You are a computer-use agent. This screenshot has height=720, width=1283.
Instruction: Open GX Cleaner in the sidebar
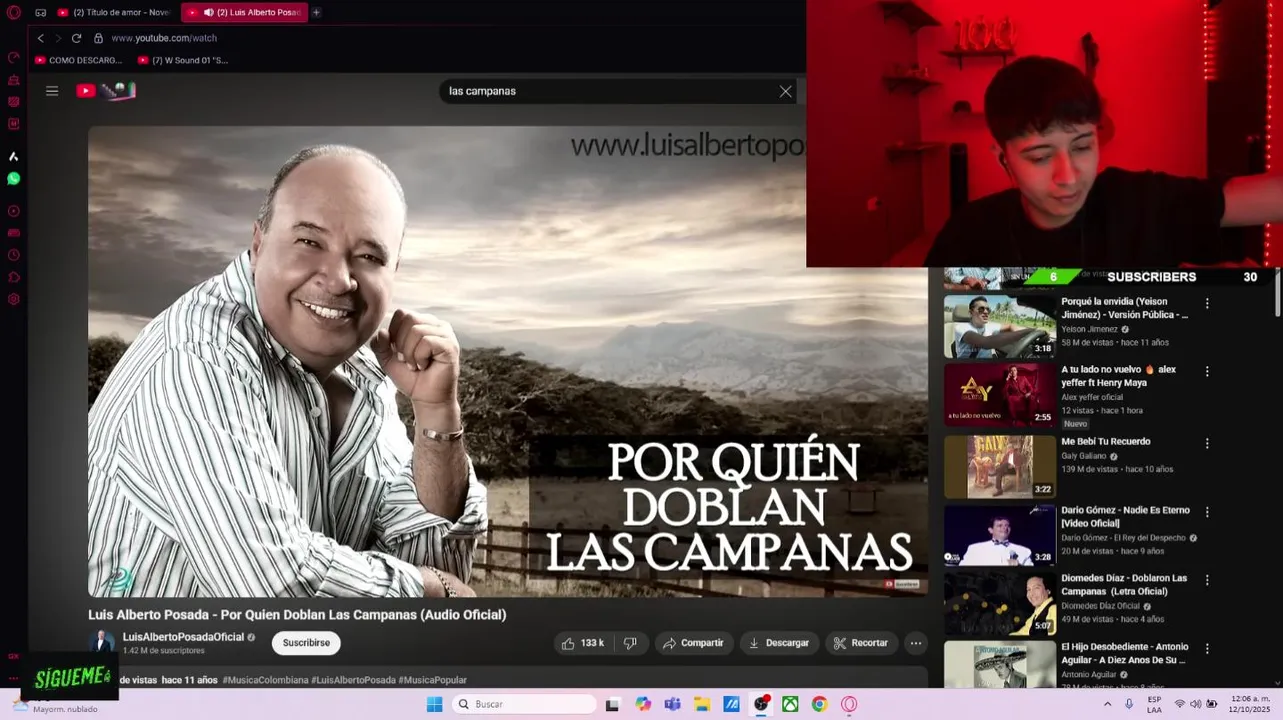pos(13,79)
